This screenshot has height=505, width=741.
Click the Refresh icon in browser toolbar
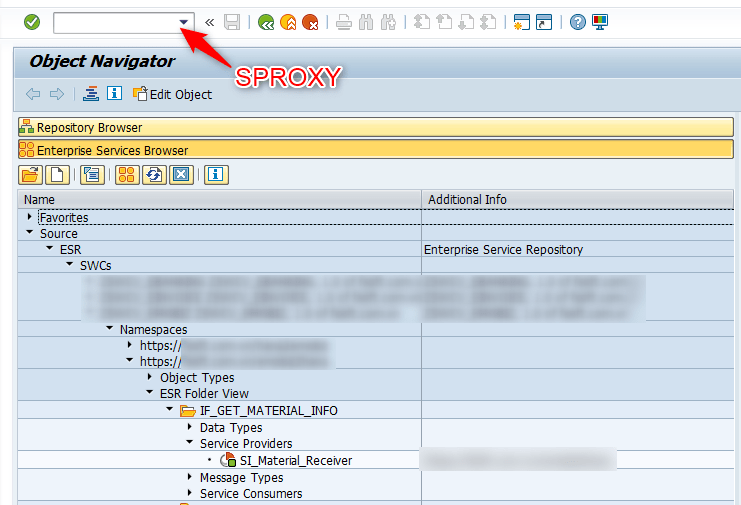pos(153,175)
